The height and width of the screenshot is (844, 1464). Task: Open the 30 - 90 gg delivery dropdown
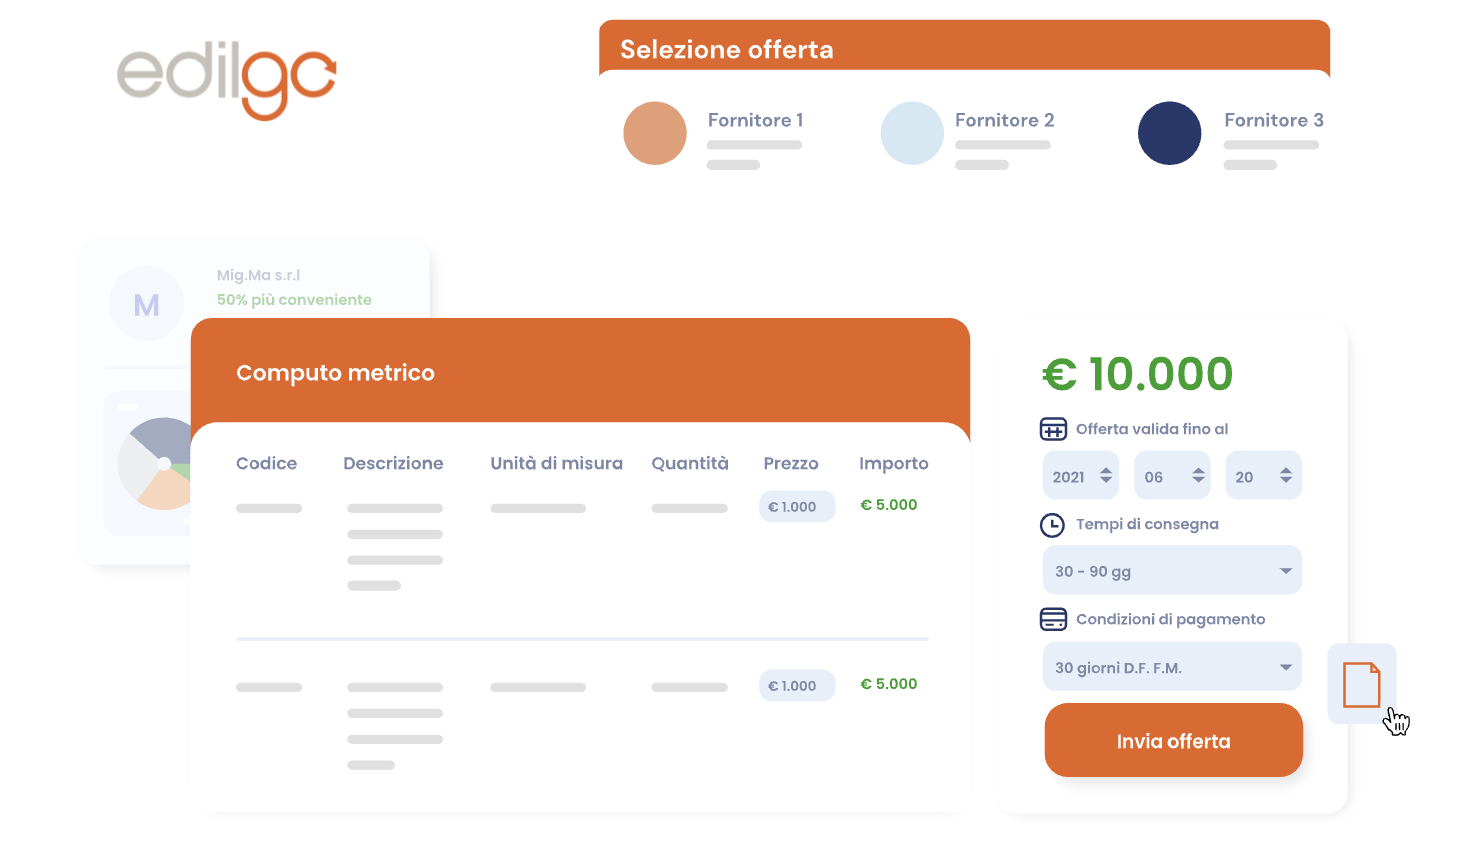pyautogui.click(x=1172, y=571)
